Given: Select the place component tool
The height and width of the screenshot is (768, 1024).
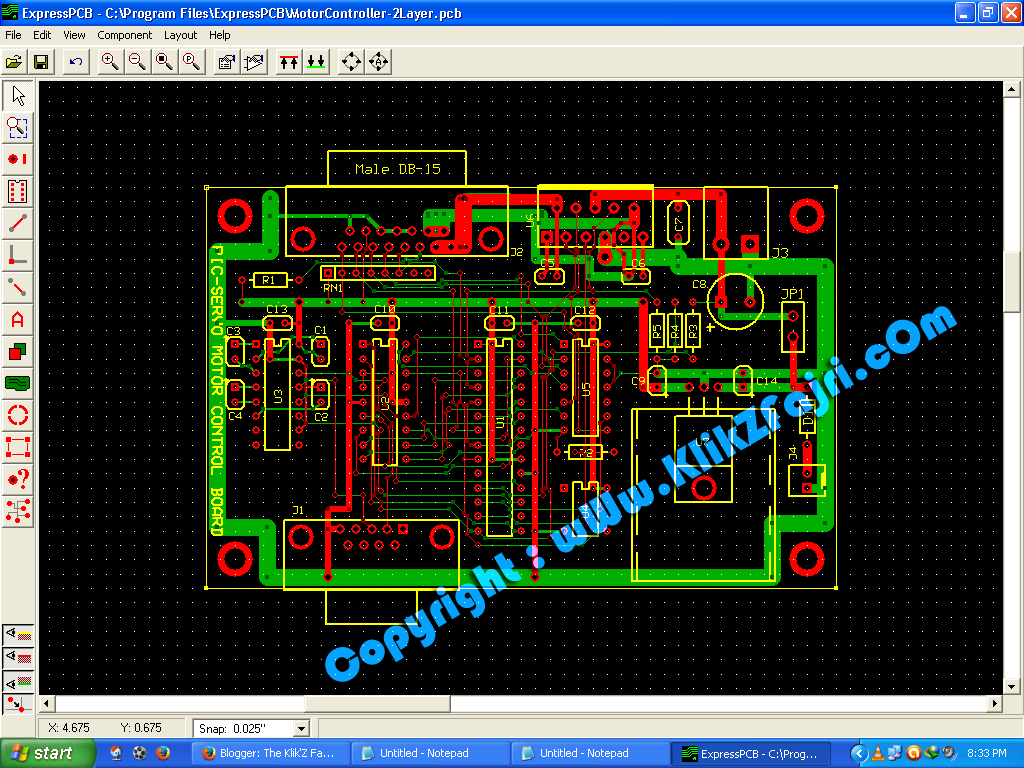Looking at the screenshot, I should [x=18, y=191].
